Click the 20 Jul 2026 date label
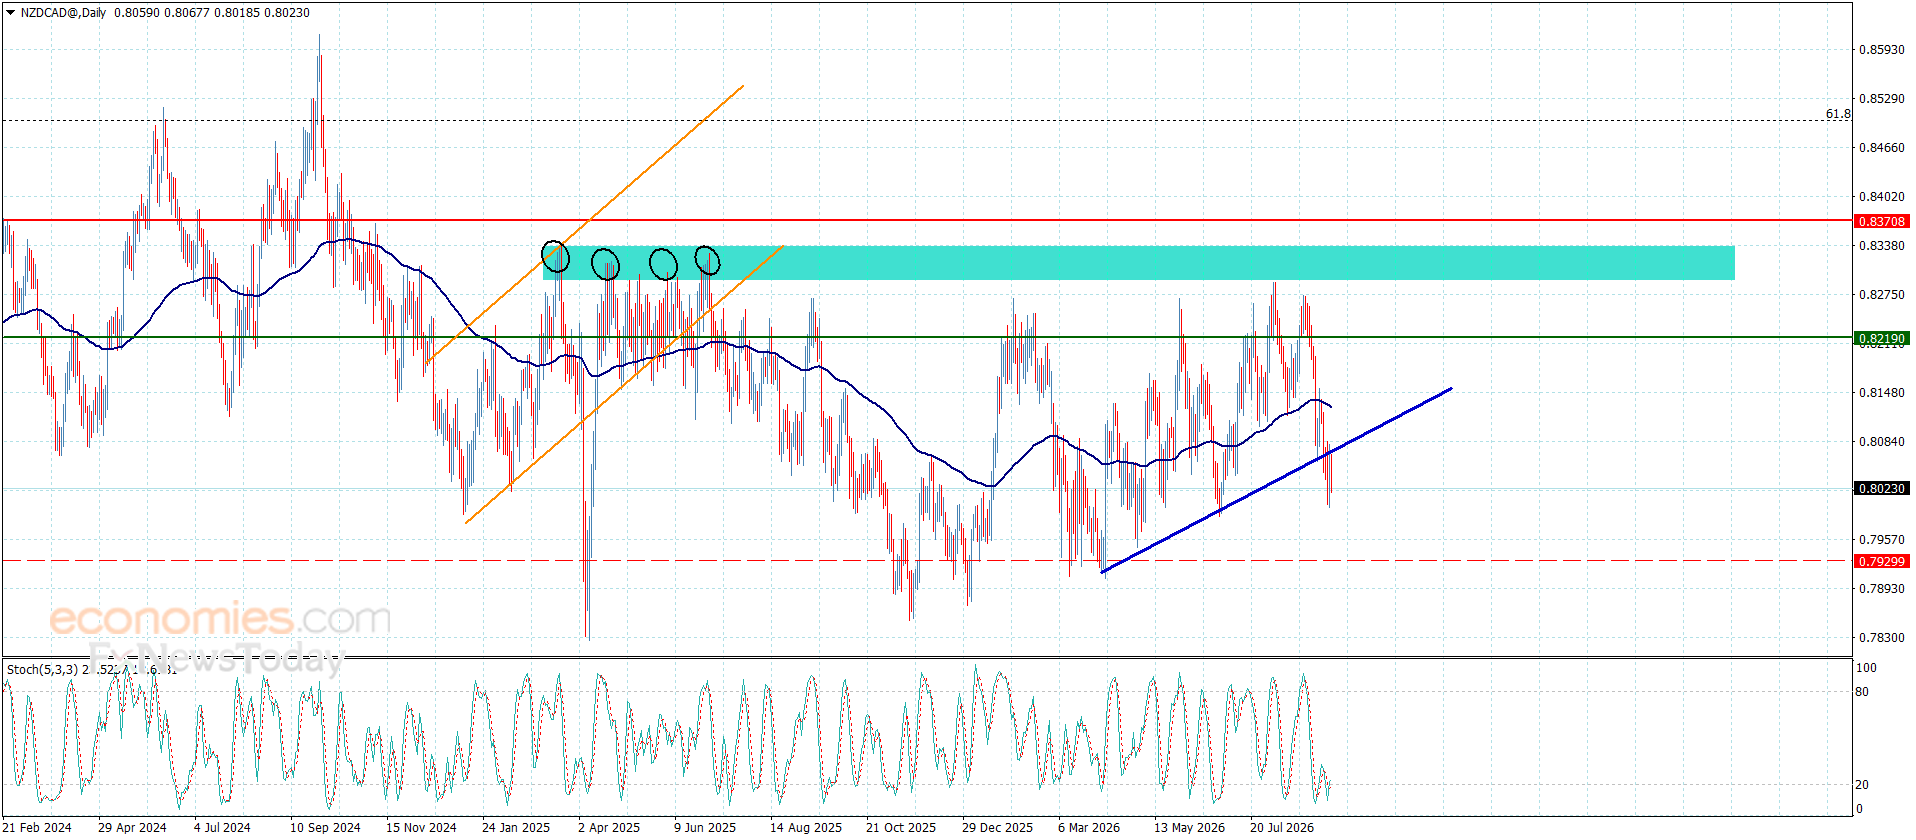1916x840 pixels. point(1282,827)
